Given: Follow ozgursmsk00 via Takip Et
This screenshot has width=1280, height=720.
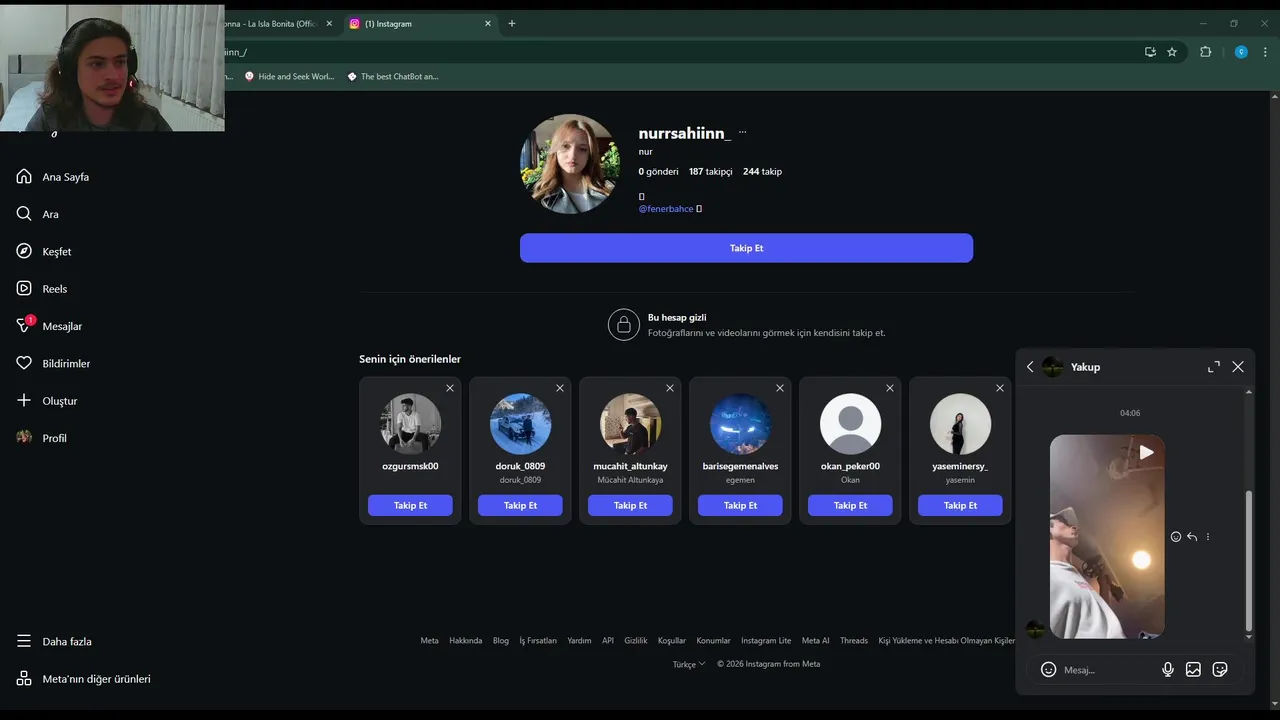Looking at the screenshot, I should pyautogui.click(x=410, y=506).
